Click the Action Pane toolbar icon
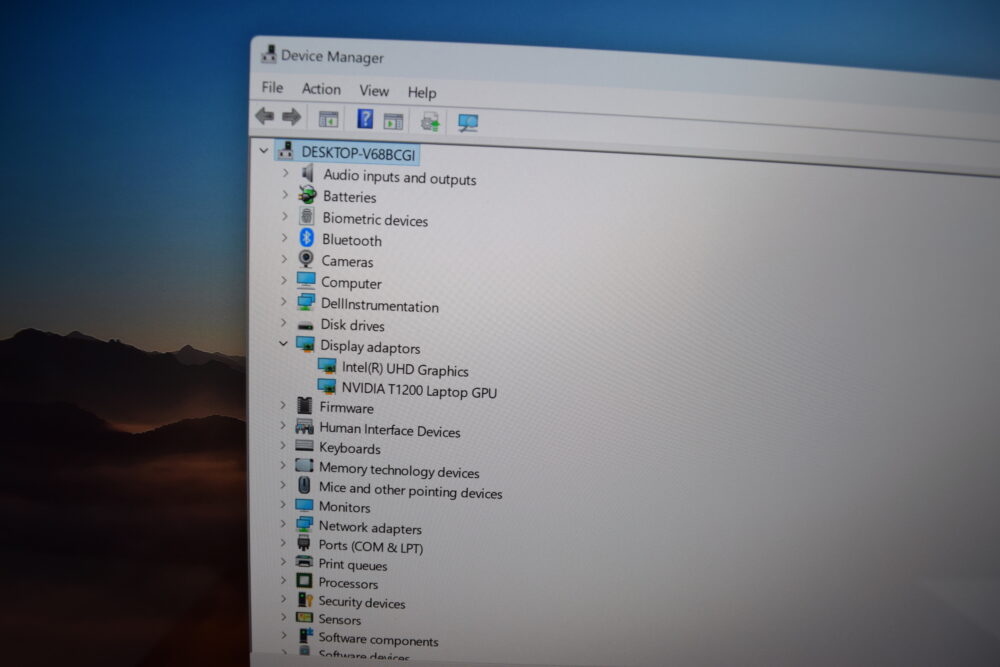 coord(393,121)
